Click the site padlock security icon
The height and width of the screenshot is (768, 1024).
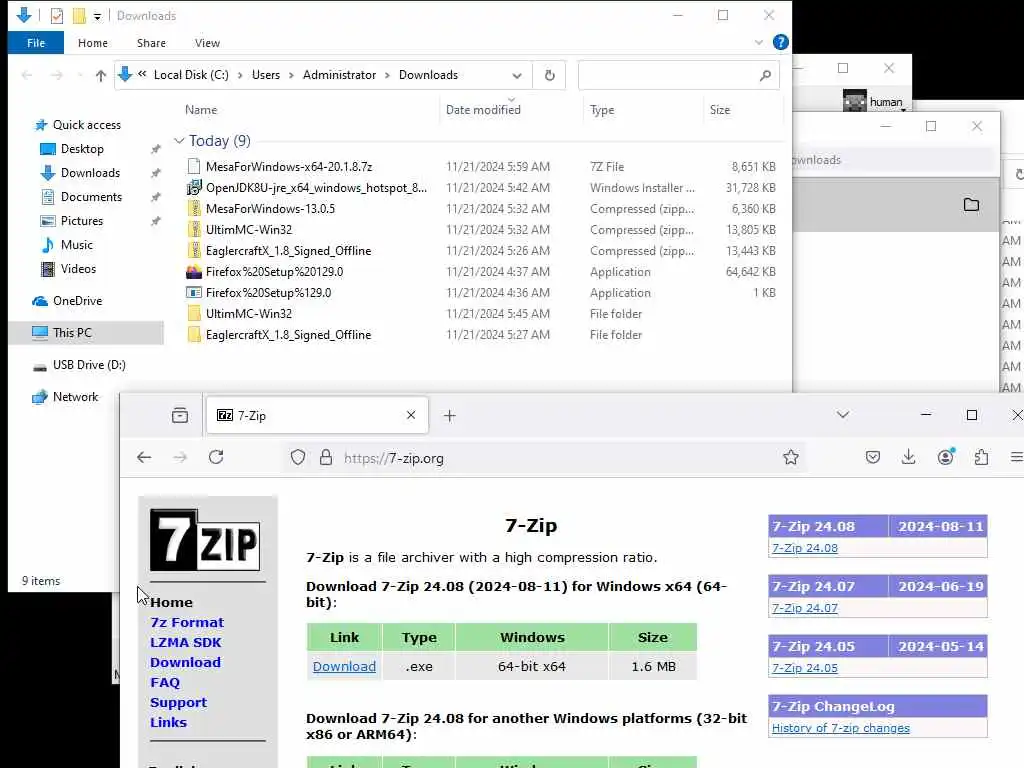(326, 457)
